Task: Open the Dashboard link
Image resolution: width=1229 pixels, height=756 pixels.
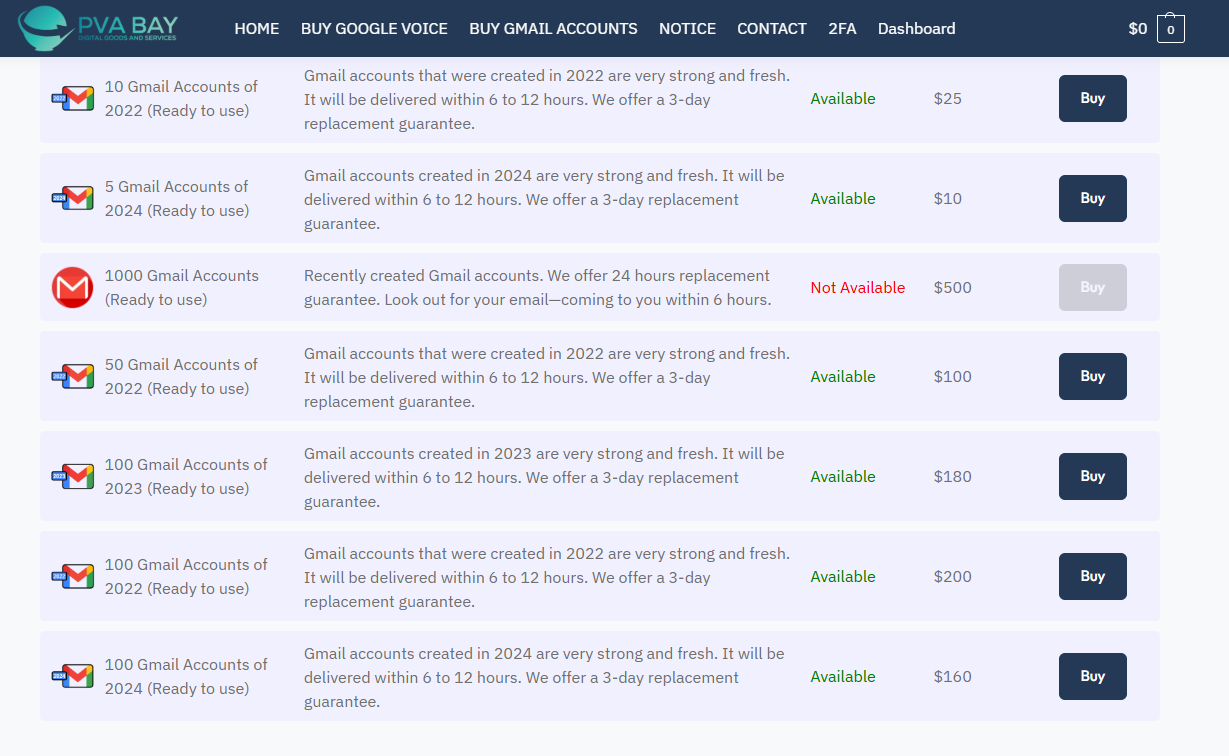Action: (916, 29)
